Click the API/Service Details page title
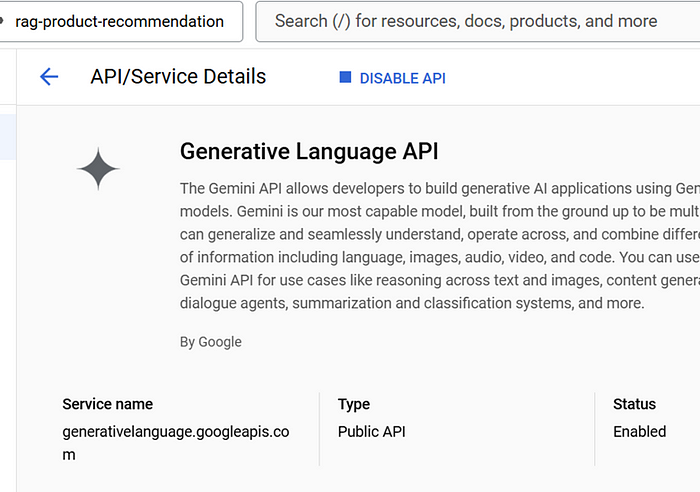 tap(178, 76)
